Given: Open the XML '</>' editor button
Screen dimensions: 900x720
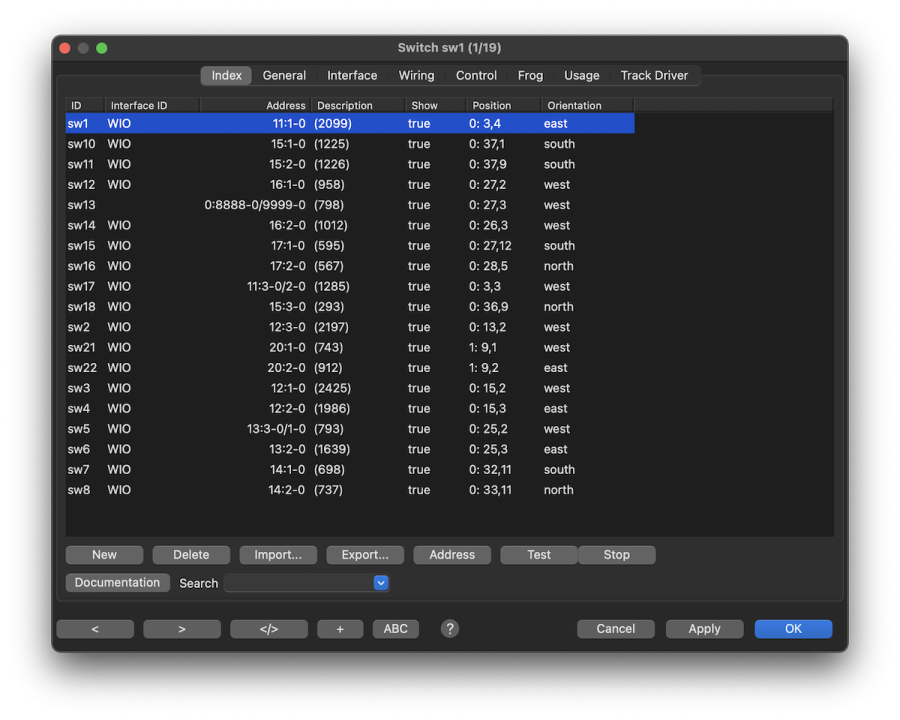Looking at the screenshot, I should coord(269,629).
